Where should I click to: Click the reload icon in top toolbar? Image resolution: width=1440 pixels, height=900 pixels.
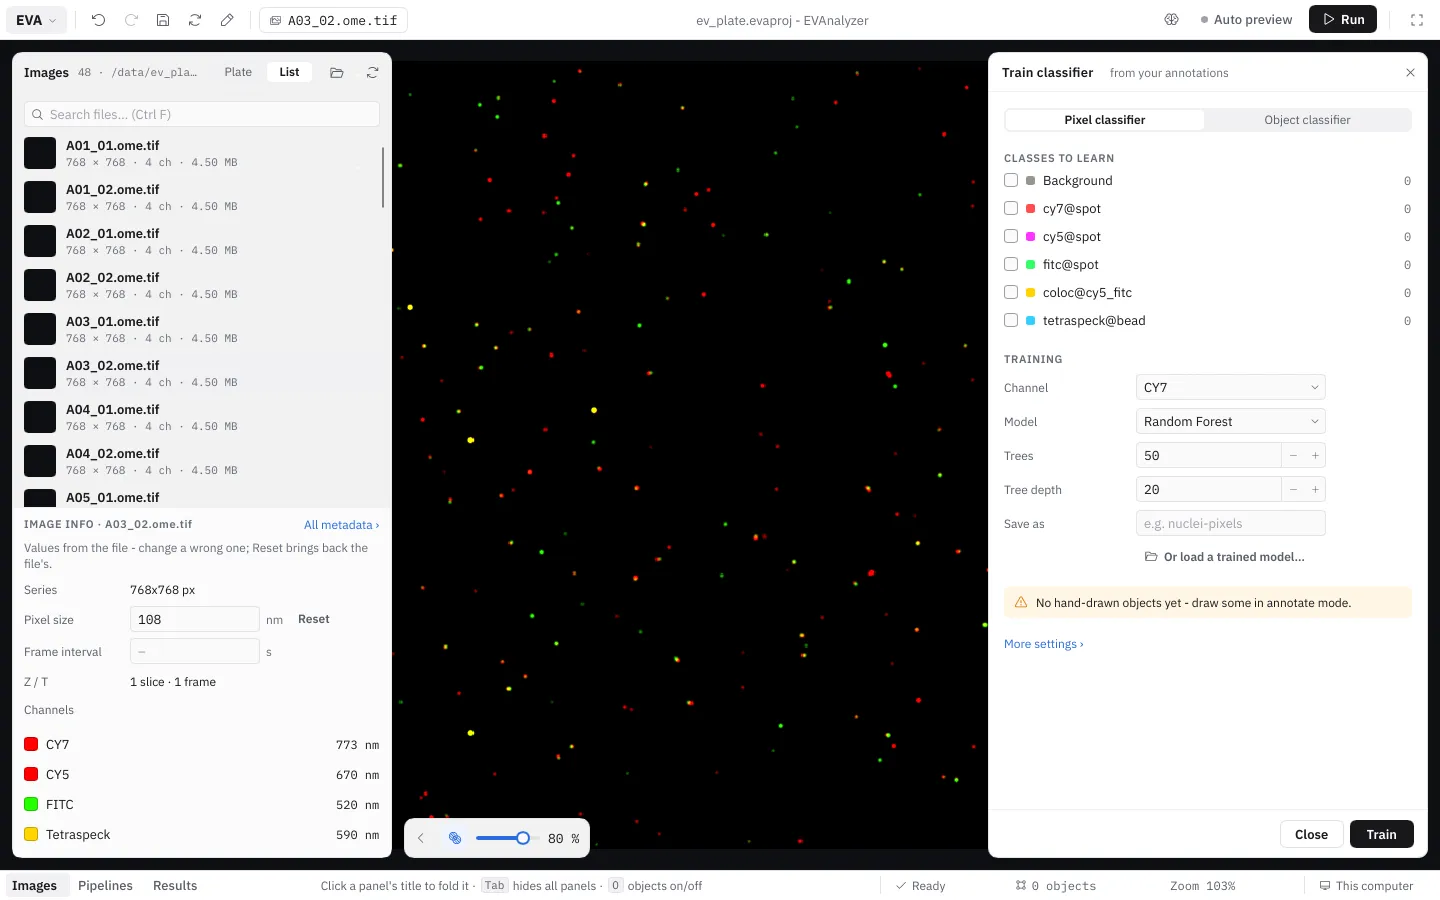[x=195, y=20]
